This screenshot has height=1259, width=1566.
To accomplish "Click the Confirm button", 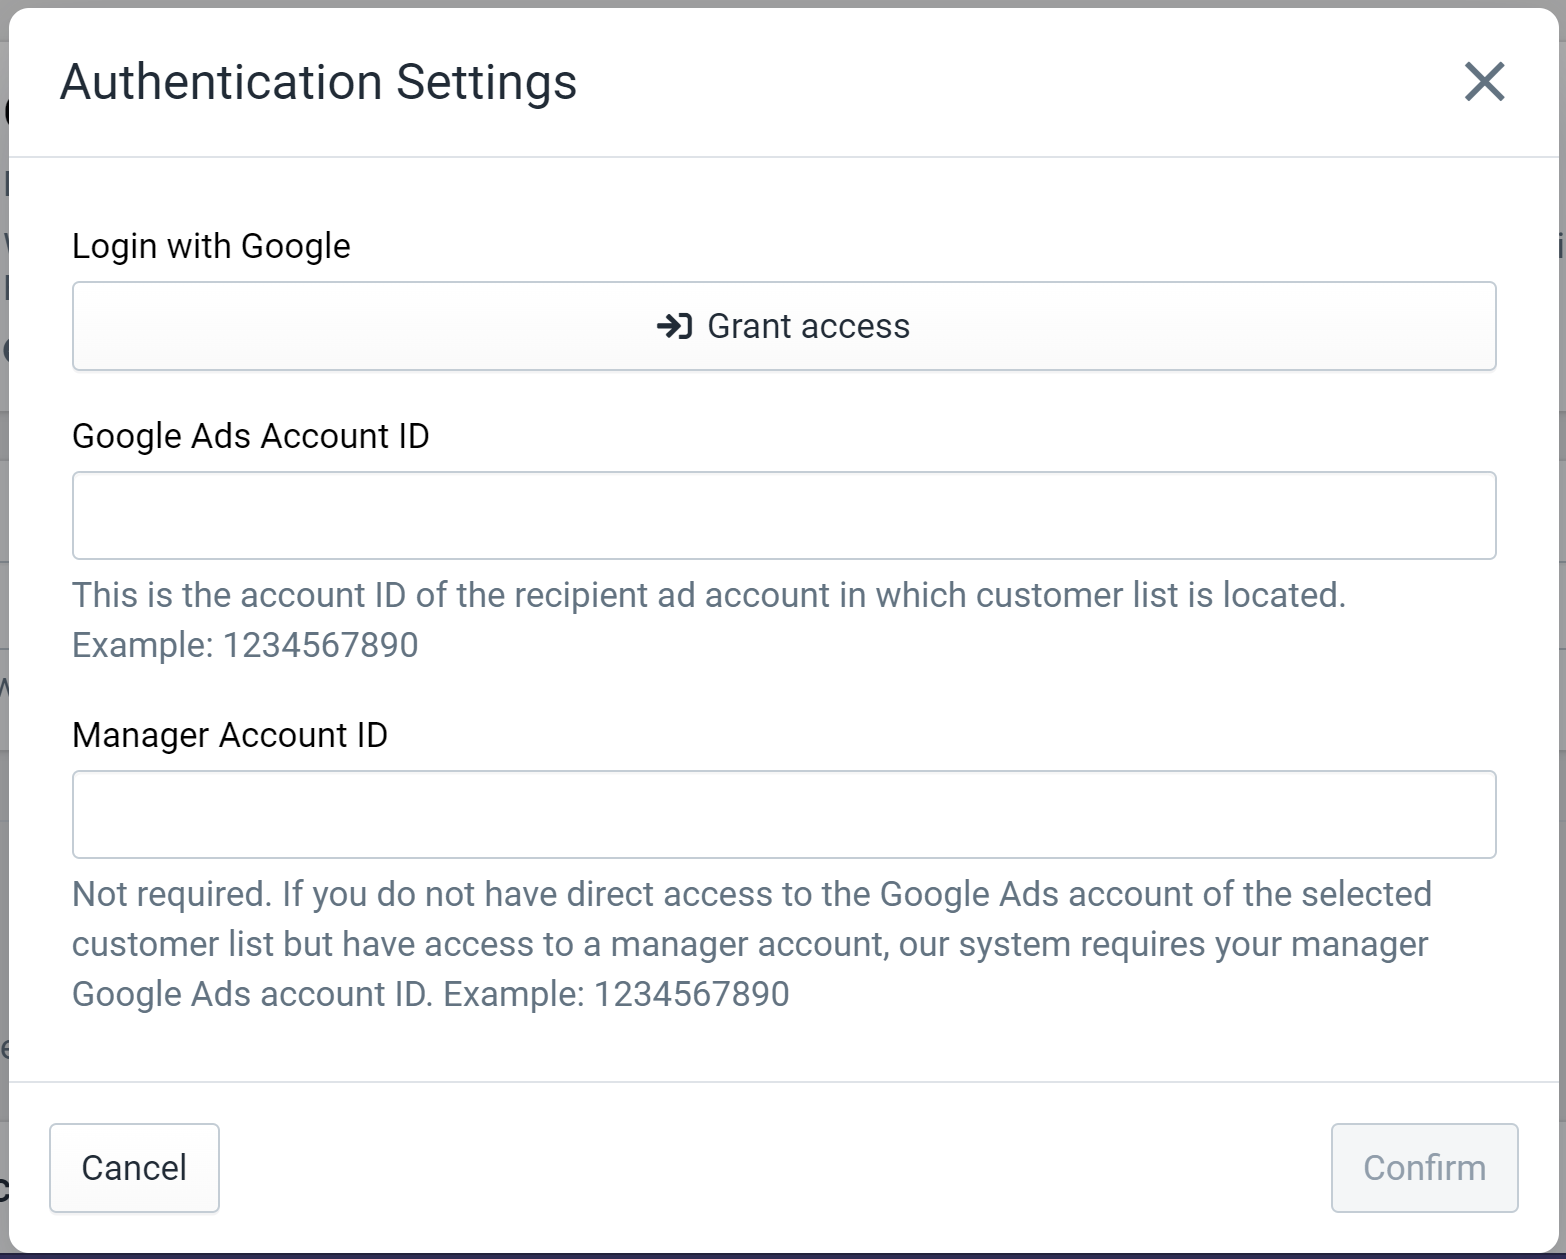I will point(1424,1168).
